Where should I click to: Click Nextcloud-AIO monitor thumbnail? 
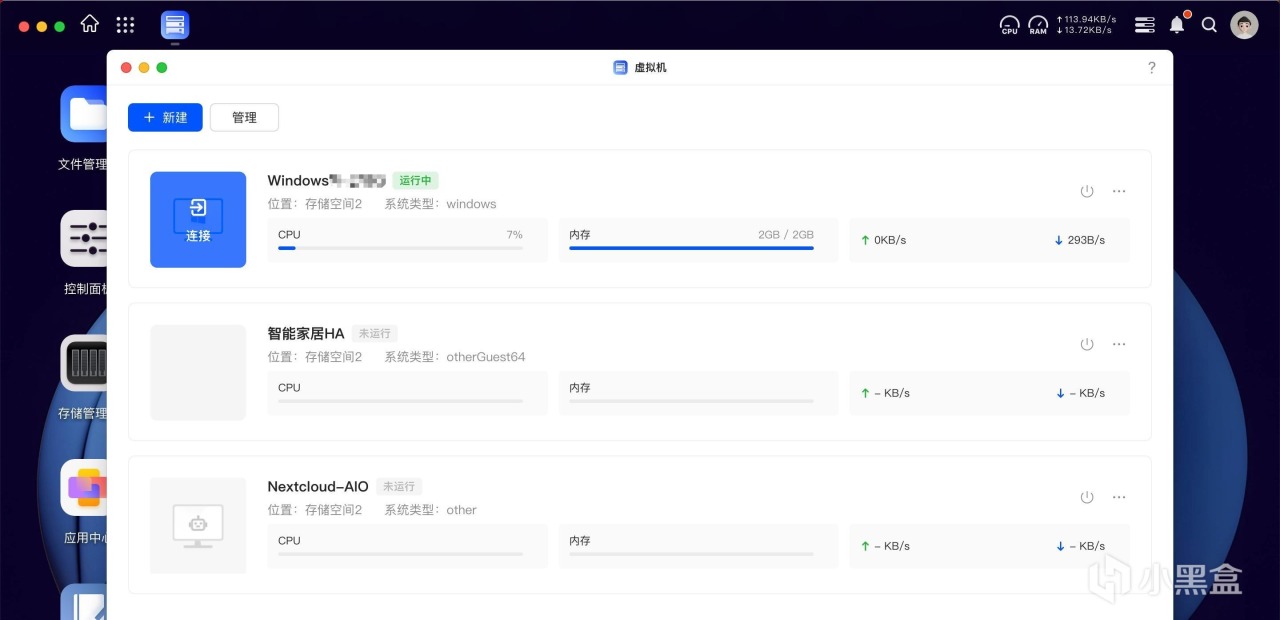pyautogui.click(x=198, y=525)
